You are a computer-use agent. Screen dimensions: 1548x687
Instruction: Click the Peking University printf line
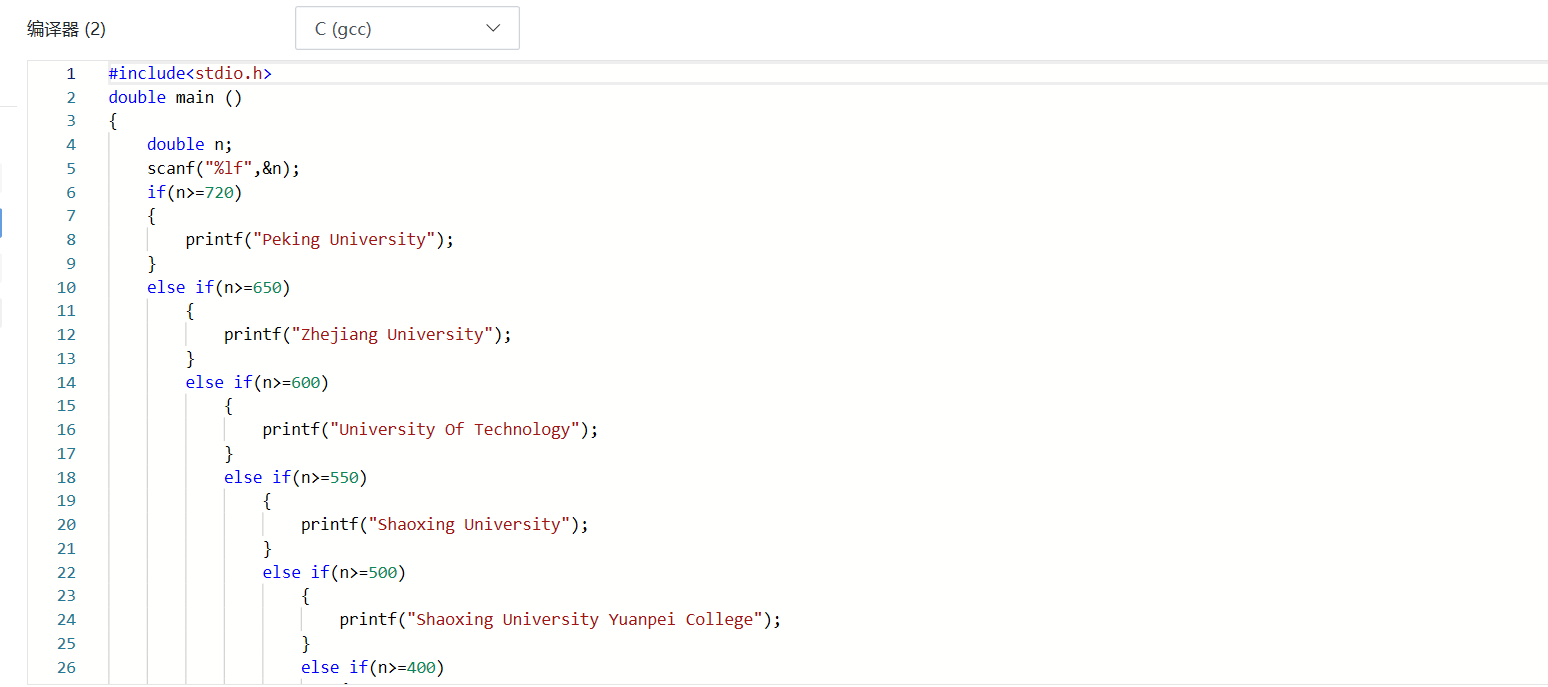(320, 239)
